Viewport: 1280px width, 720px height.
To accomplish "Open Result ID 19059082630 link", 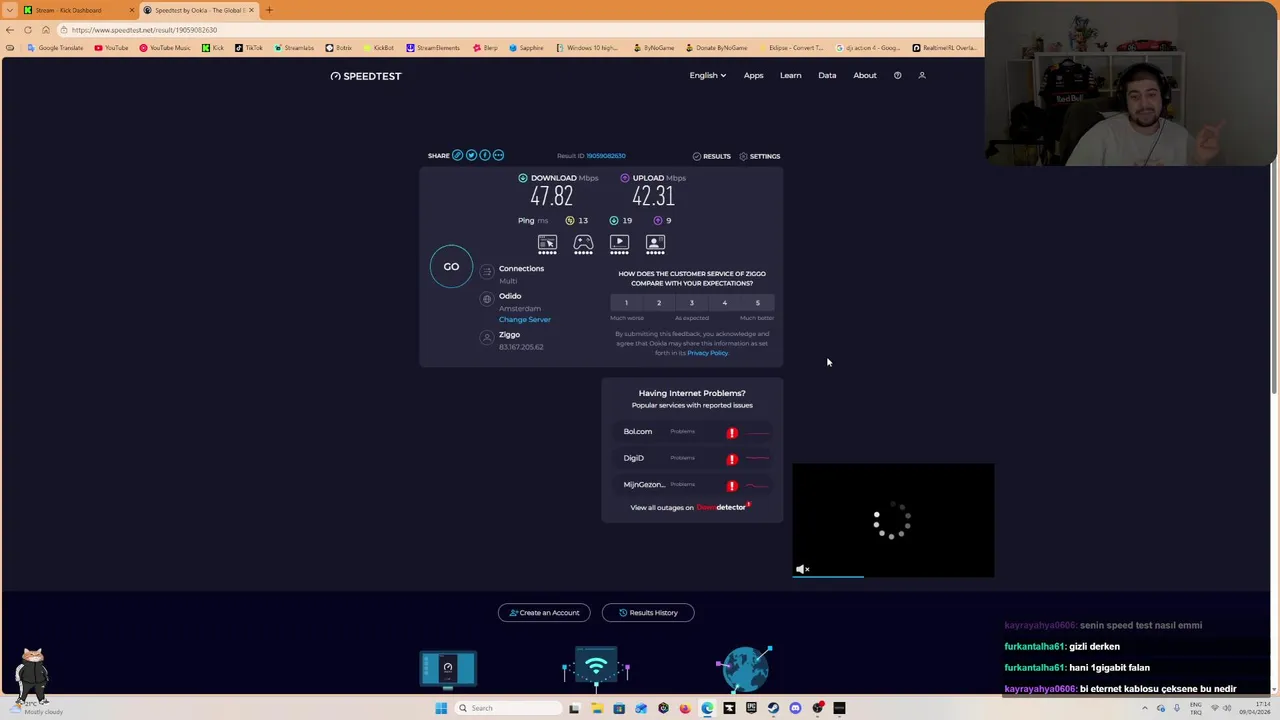I will 605,156.
